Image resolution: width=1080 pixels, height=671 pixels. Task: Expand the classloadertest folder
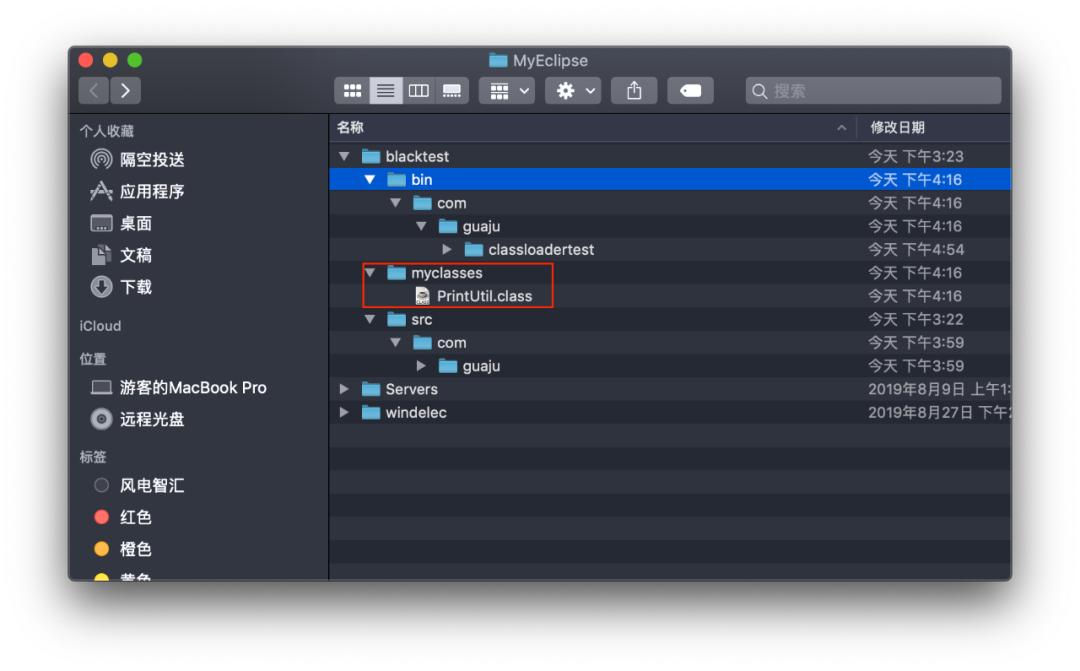click(447, 249)
